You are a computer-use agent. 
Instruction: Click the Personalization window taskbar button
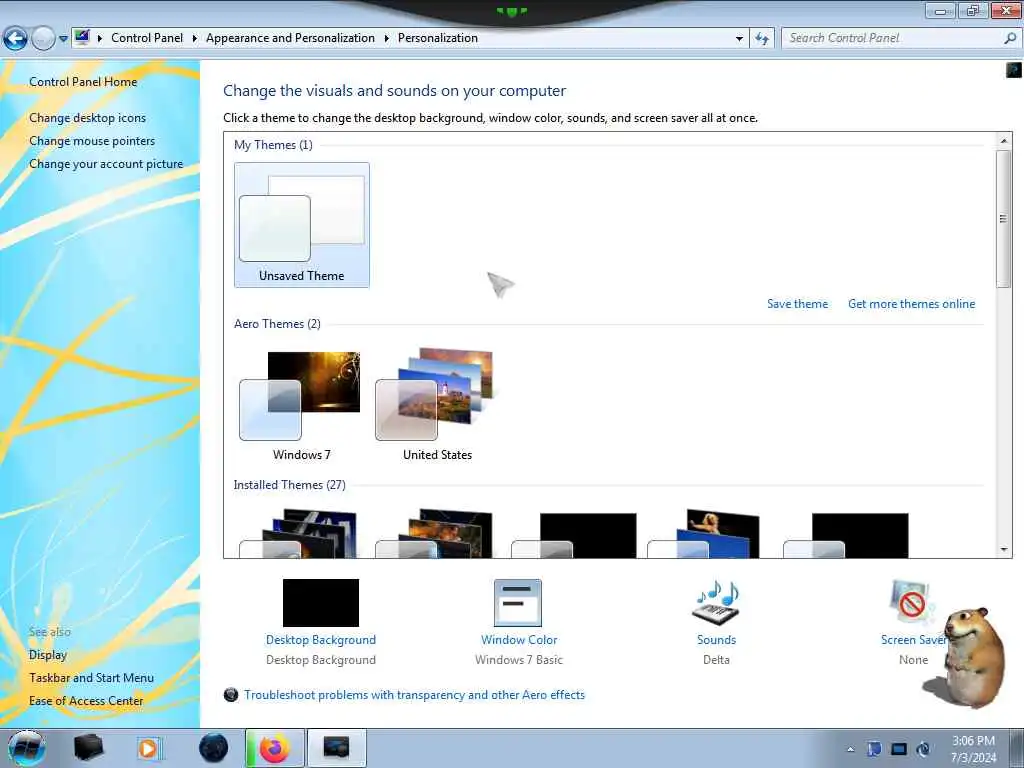[336, 748]
